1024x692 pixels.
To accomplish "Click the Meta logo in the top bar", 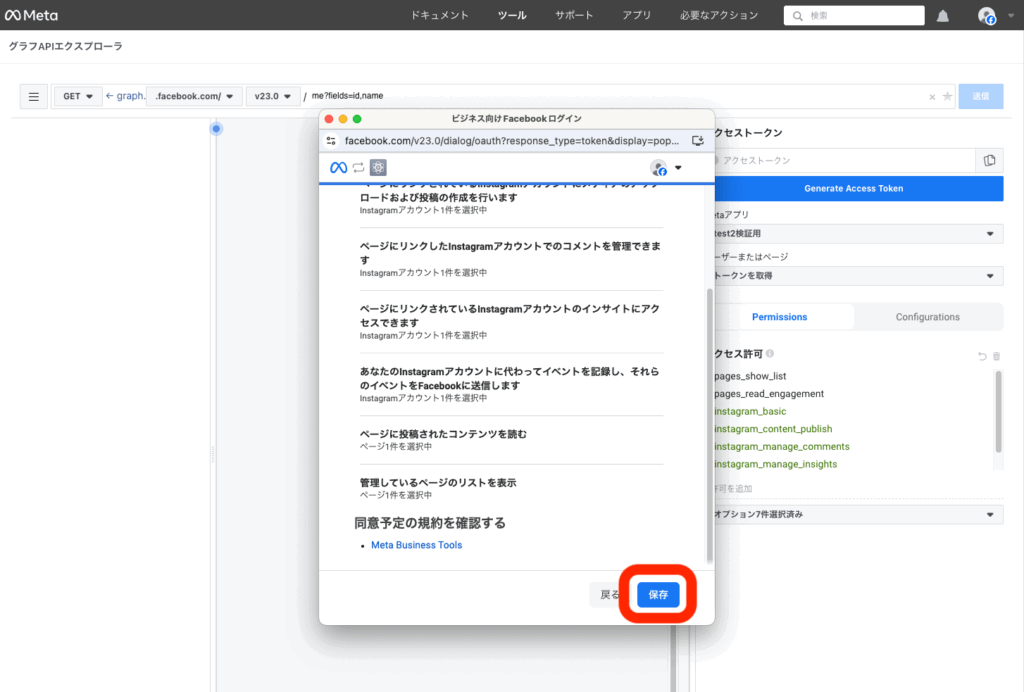I will tap(31, 15).
